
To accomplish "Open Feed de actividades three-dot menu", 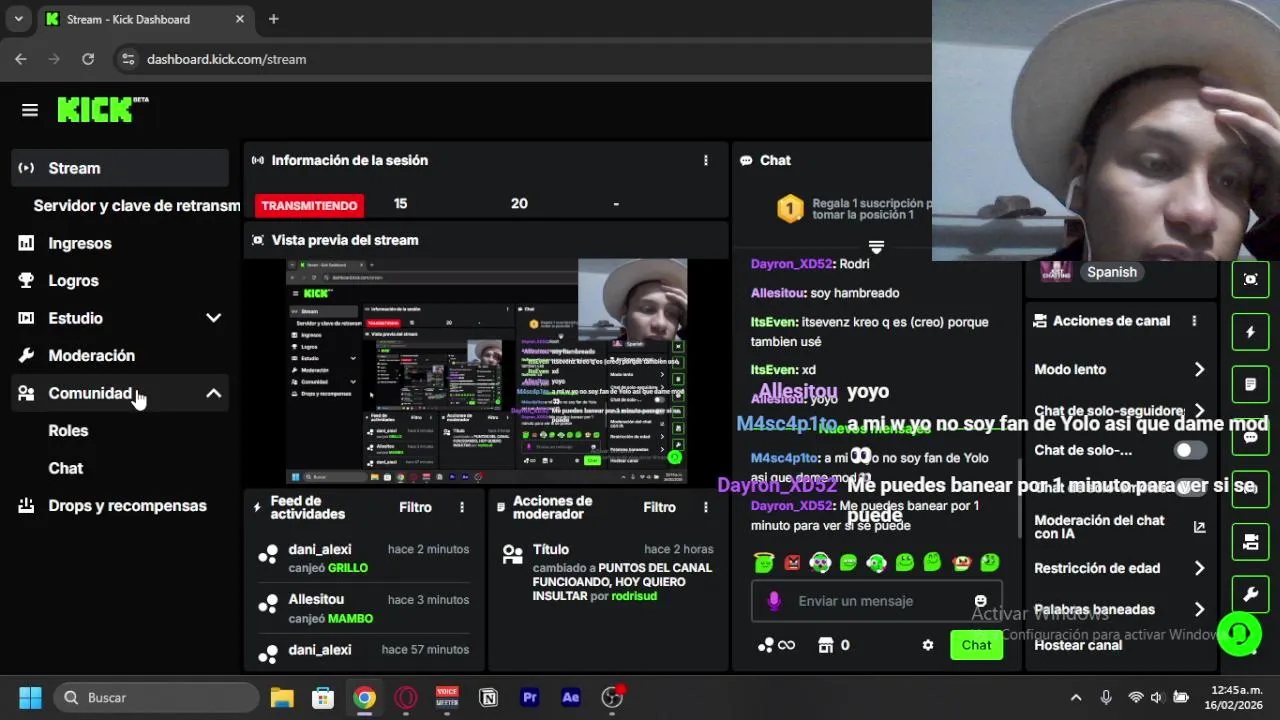I will coord(462,507).
